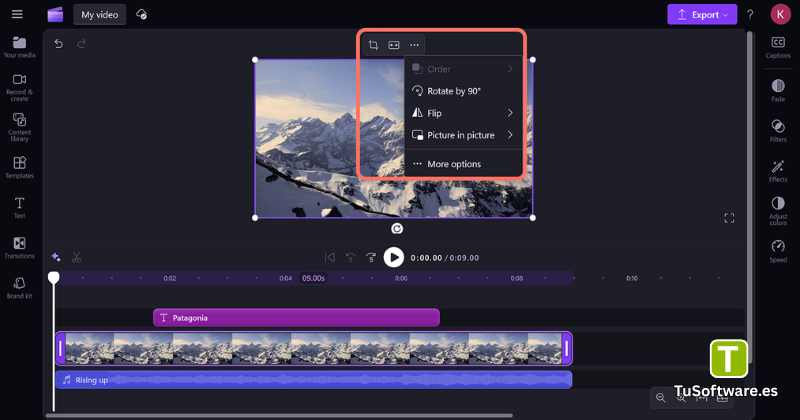Screen dimensions: 800x420
Task: Click the three-dots more button in floating toolbar
Action: click(414, 45)
